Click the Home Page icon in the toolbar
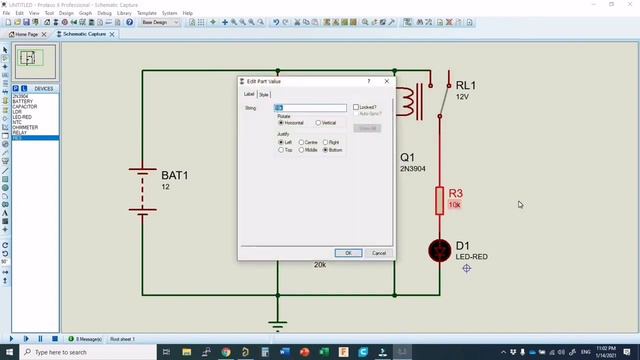This screenshot has width=640, height=360. 47,22
